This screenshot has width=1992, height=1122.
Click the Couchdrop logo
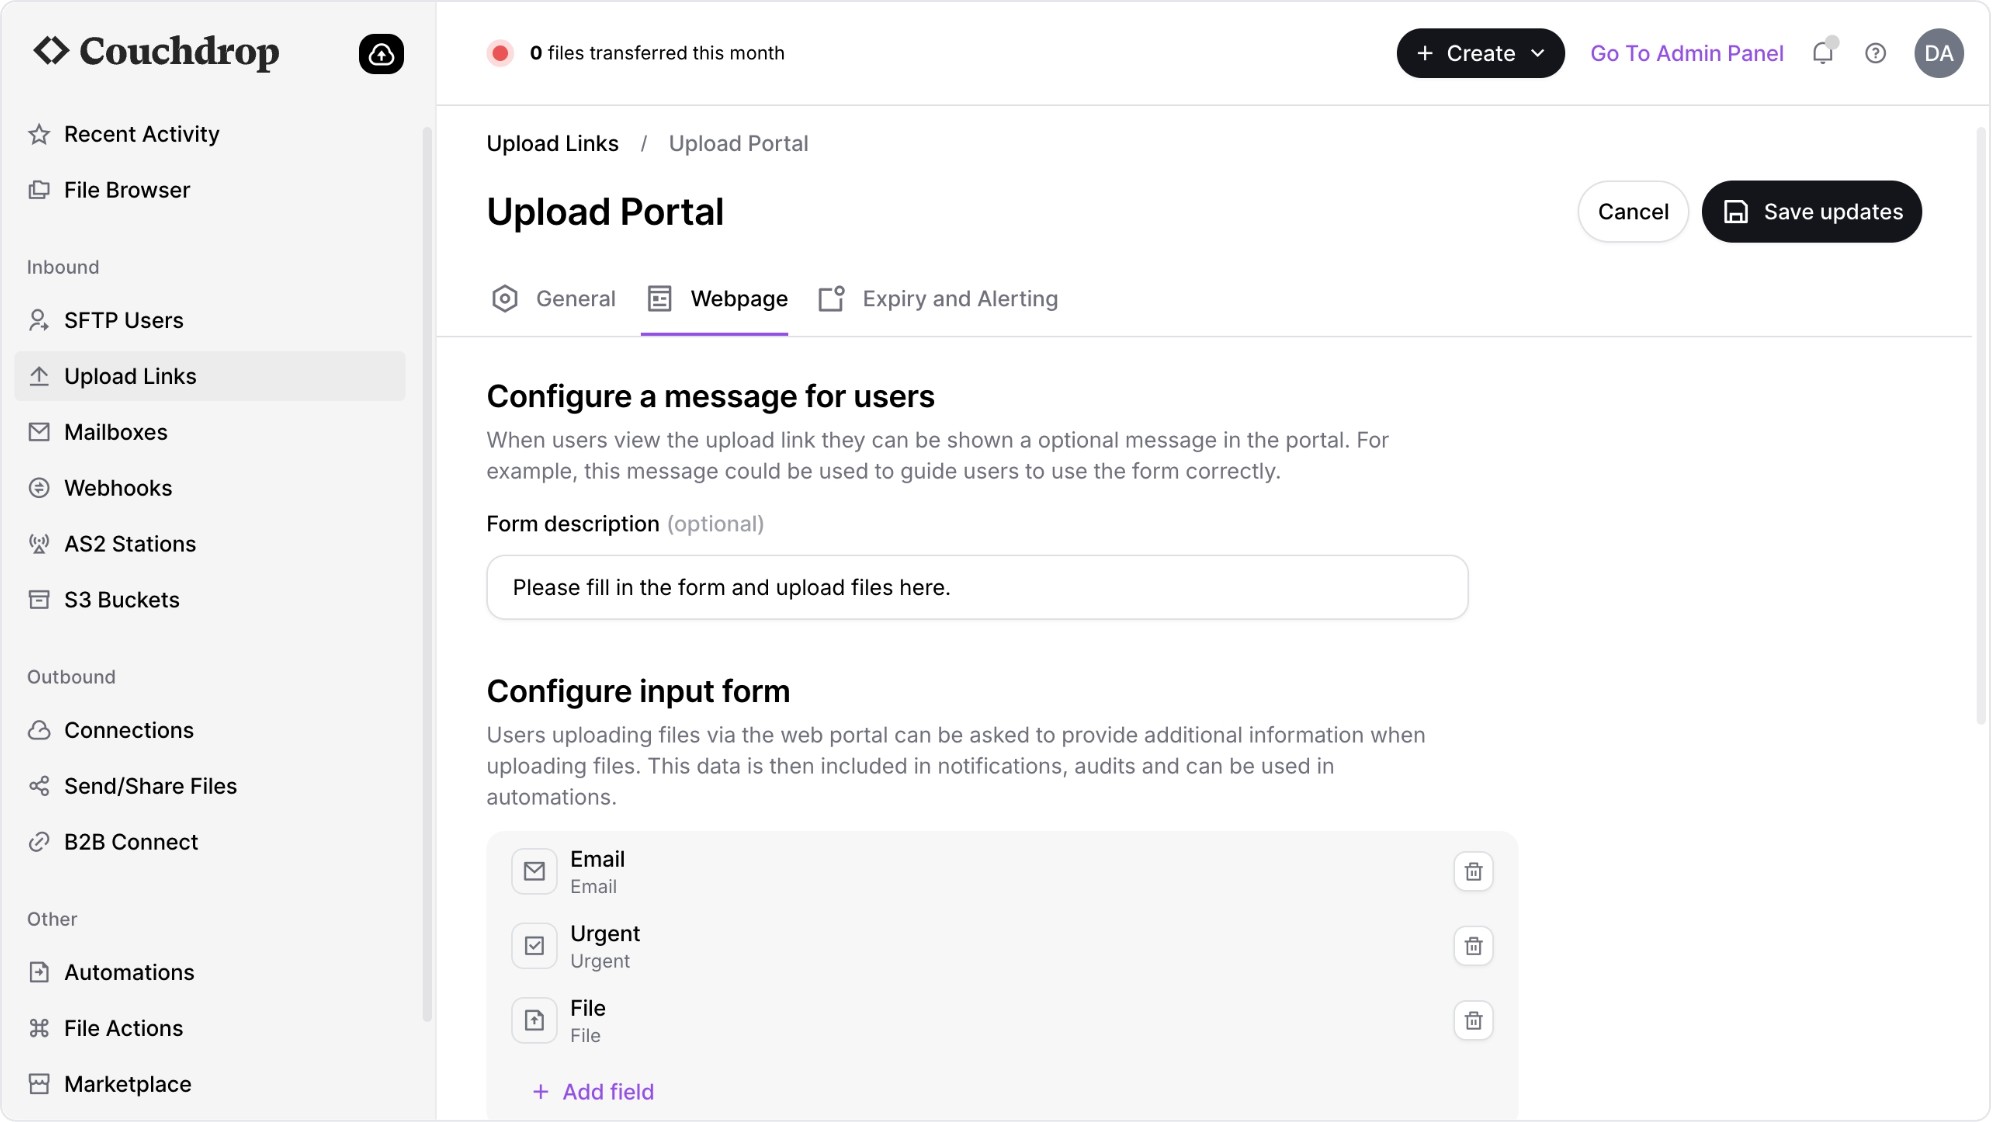157,52
